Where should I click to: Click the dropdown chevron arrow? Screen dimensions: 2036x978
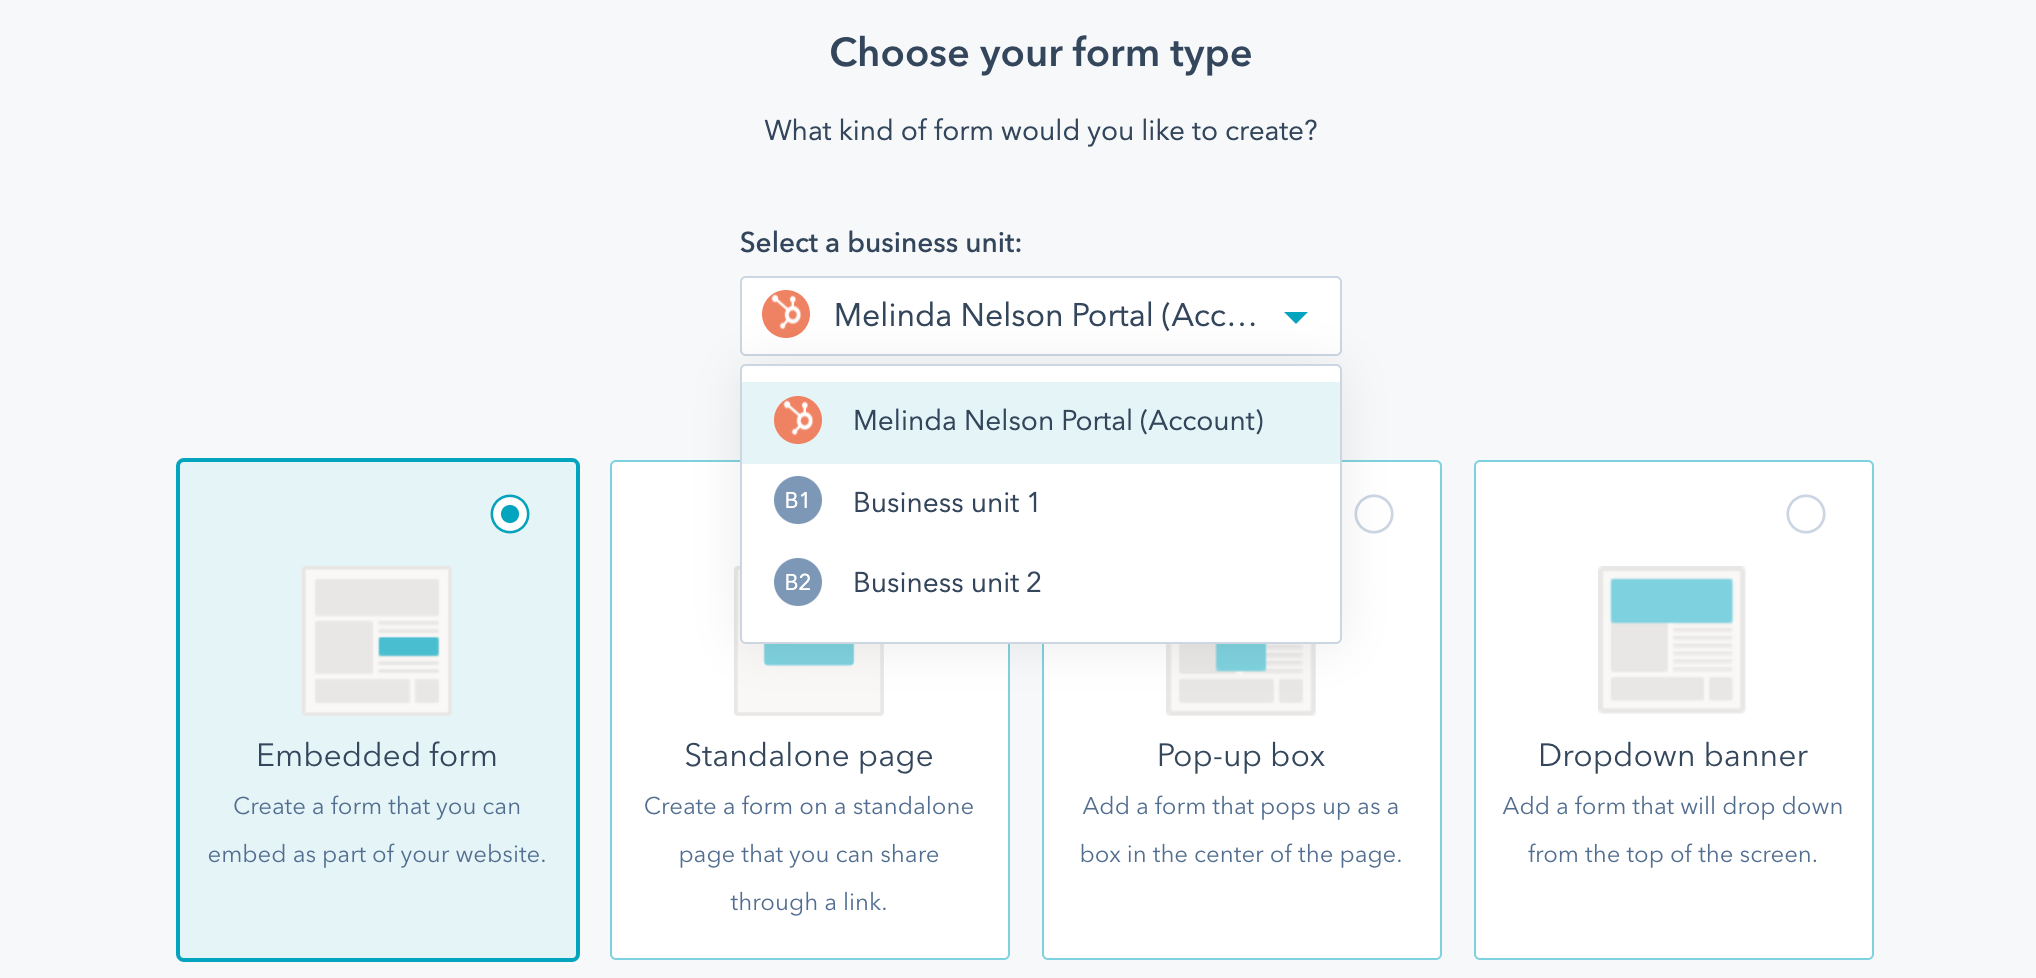(x=1297, y=316)
